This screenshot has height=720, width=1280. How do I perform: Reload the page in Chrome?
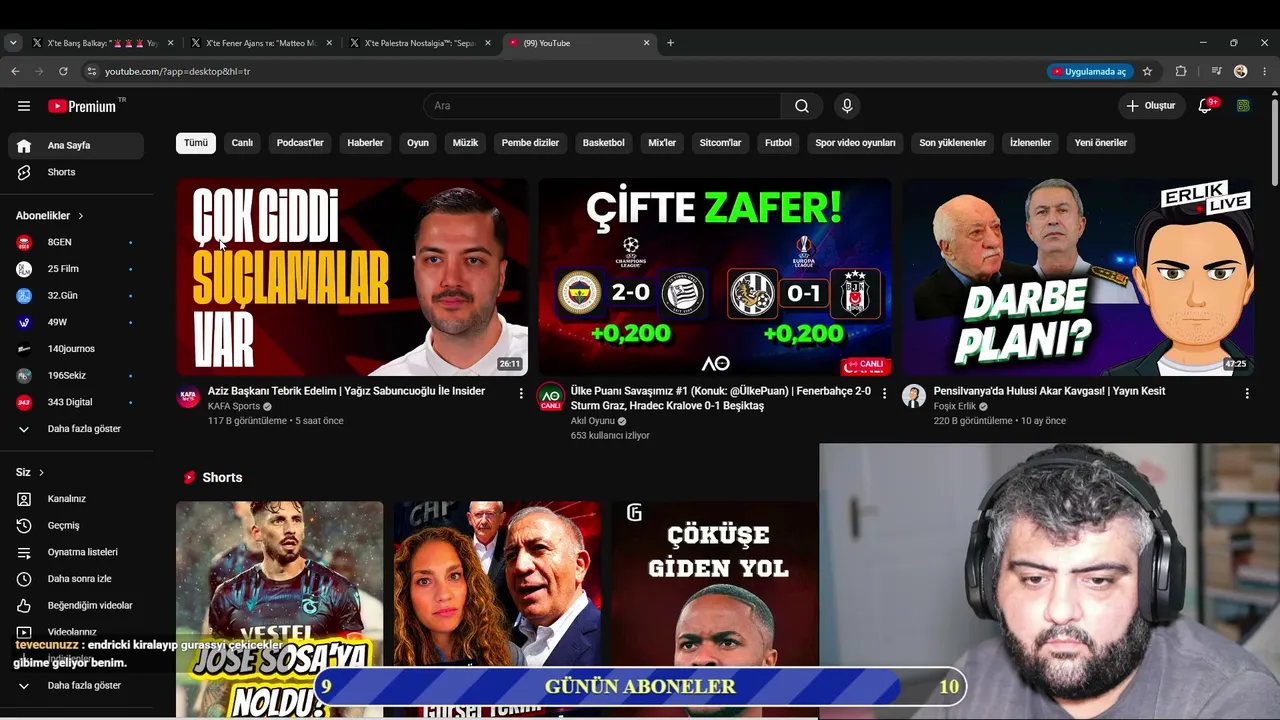63,71
